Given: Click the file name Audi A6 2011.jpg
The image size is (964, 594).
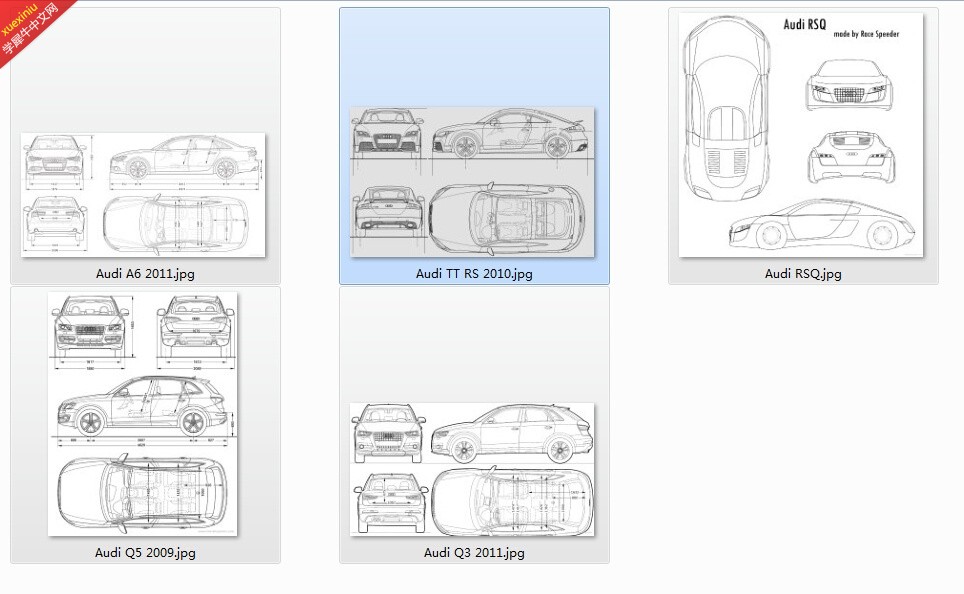Looking at the screenshot, I should (x=145, y=274).
